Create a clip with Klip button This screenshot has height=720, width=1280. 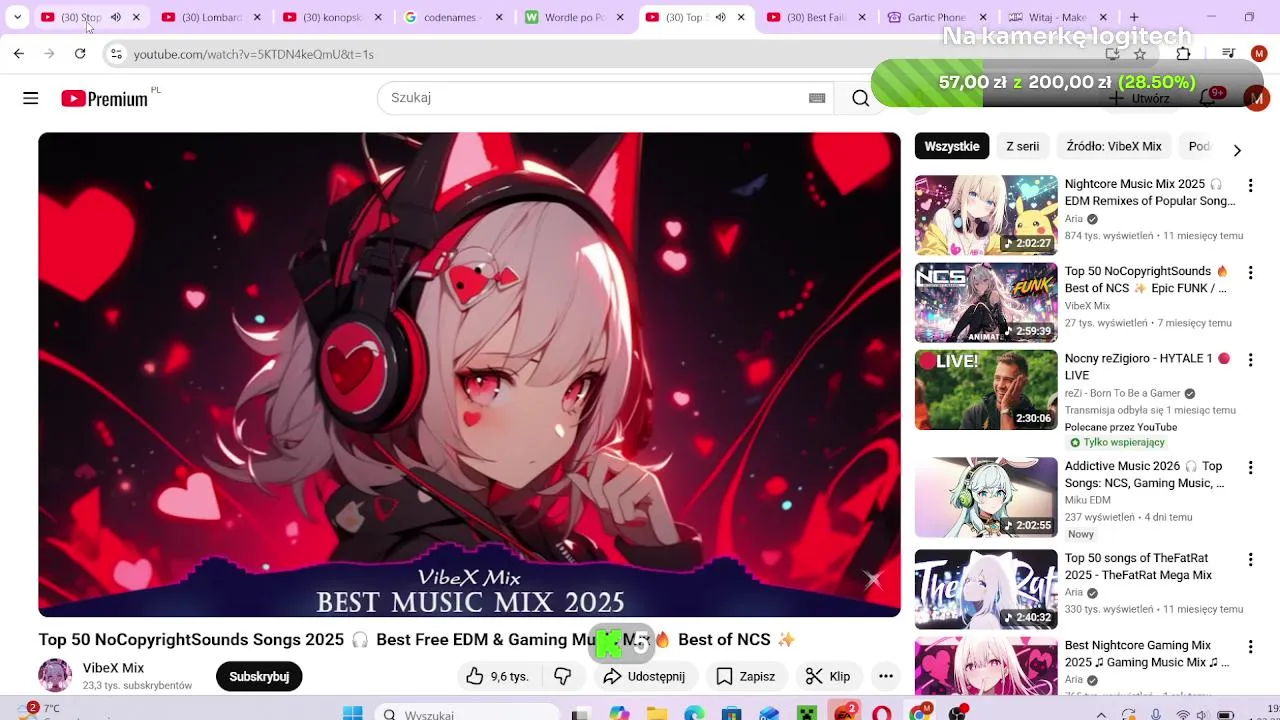(828, 677)
